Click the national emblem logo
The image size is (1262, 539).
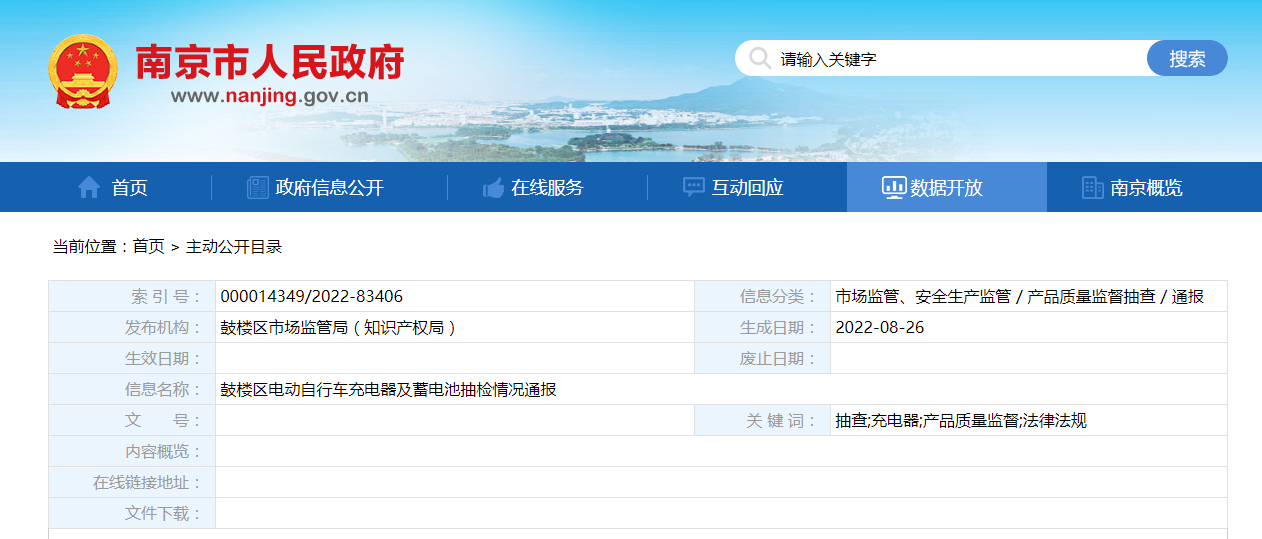(x=83, y=72)
